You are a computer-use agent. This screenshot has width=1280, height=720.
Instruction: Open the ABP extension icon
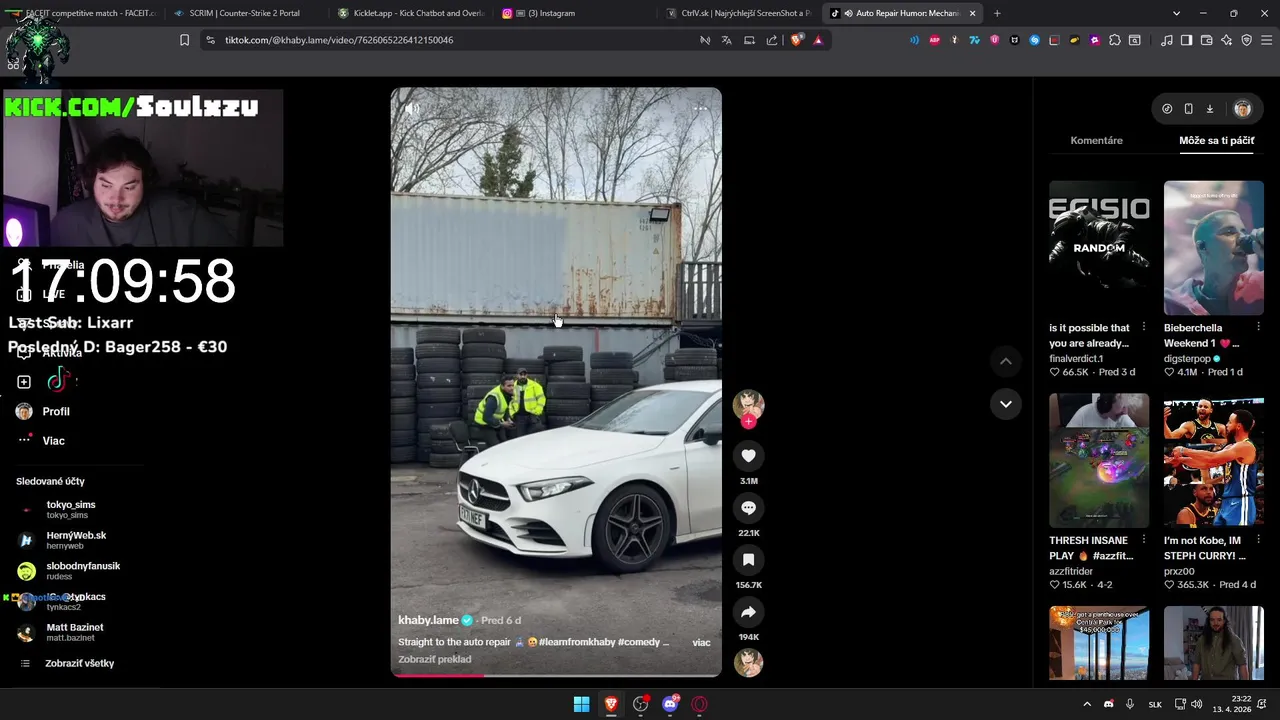[x=935, y=40]
